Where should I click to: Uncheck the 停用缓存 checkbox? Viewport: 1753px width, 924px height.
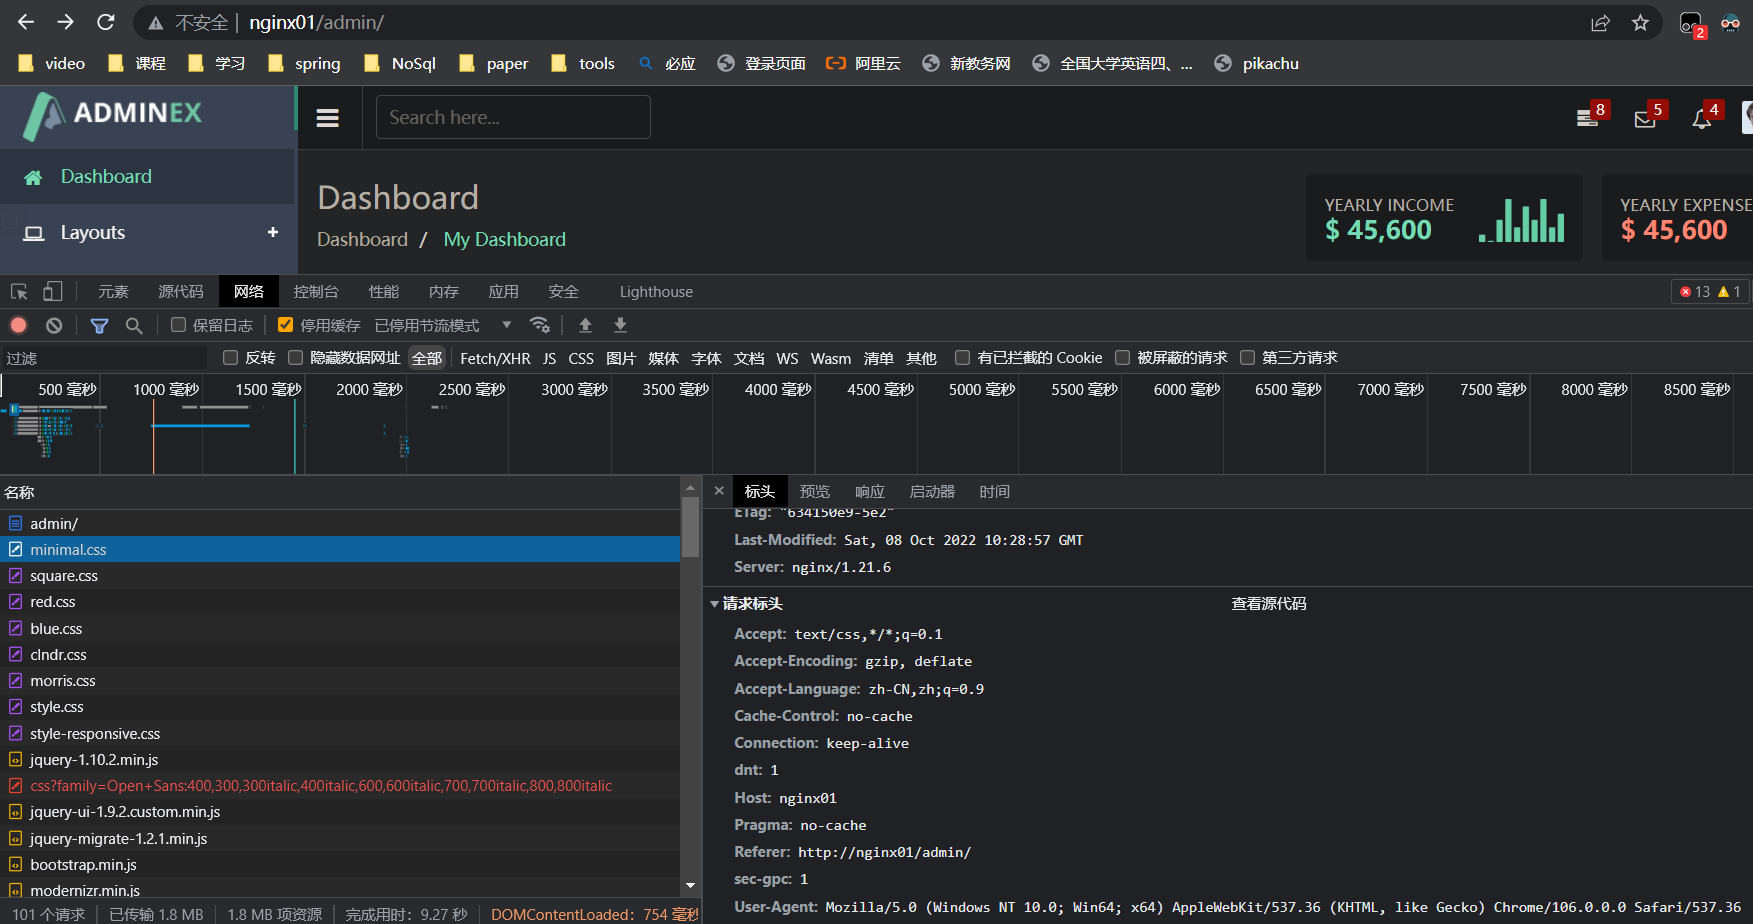tap(285, 325)
